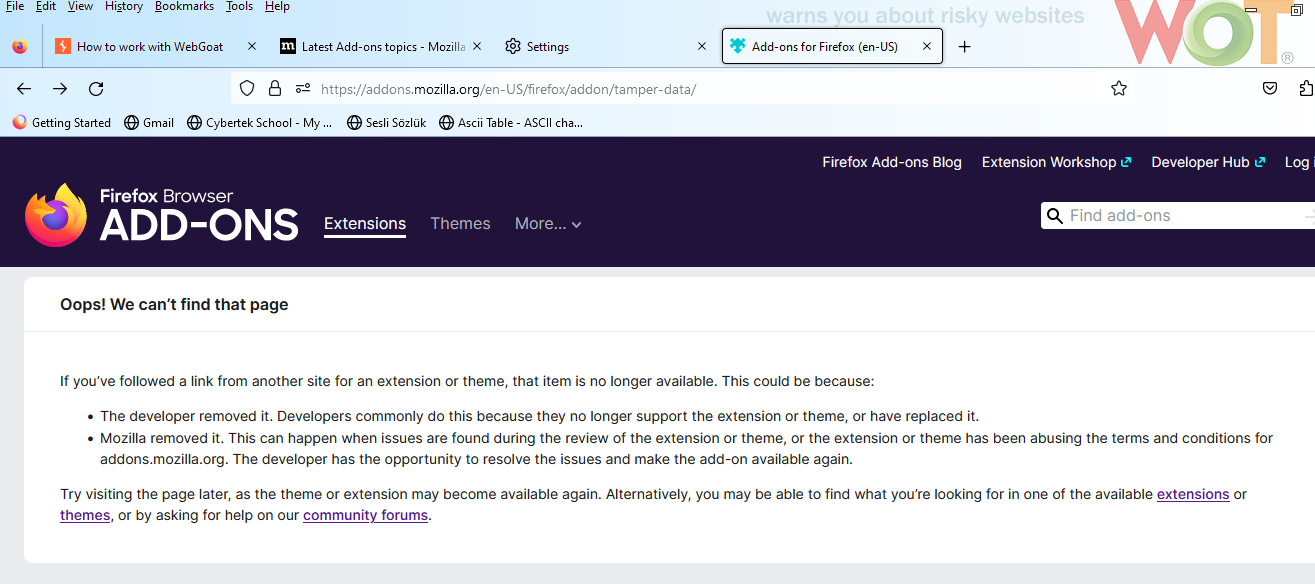
Task: Go to the Extensions section
Action: click(x=365, y=224)
